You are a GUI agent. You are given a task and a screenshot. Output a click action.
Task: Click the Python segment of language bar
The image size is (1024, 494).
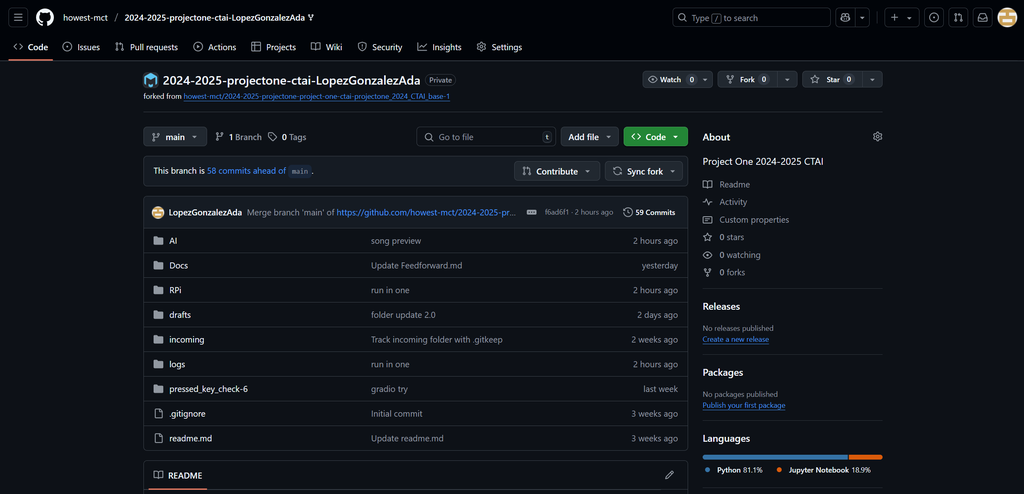click(x=775, y=457)
